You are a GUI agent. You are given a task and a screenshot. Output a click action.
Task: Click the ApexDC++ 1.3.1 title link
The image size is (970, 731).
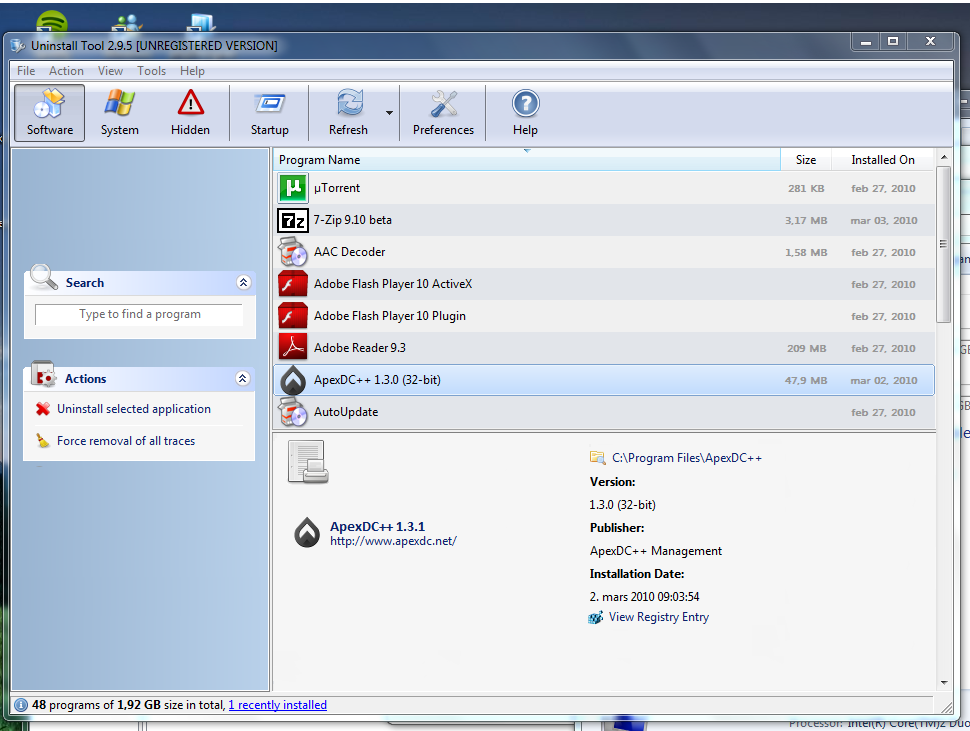click(x=377, y=526)
